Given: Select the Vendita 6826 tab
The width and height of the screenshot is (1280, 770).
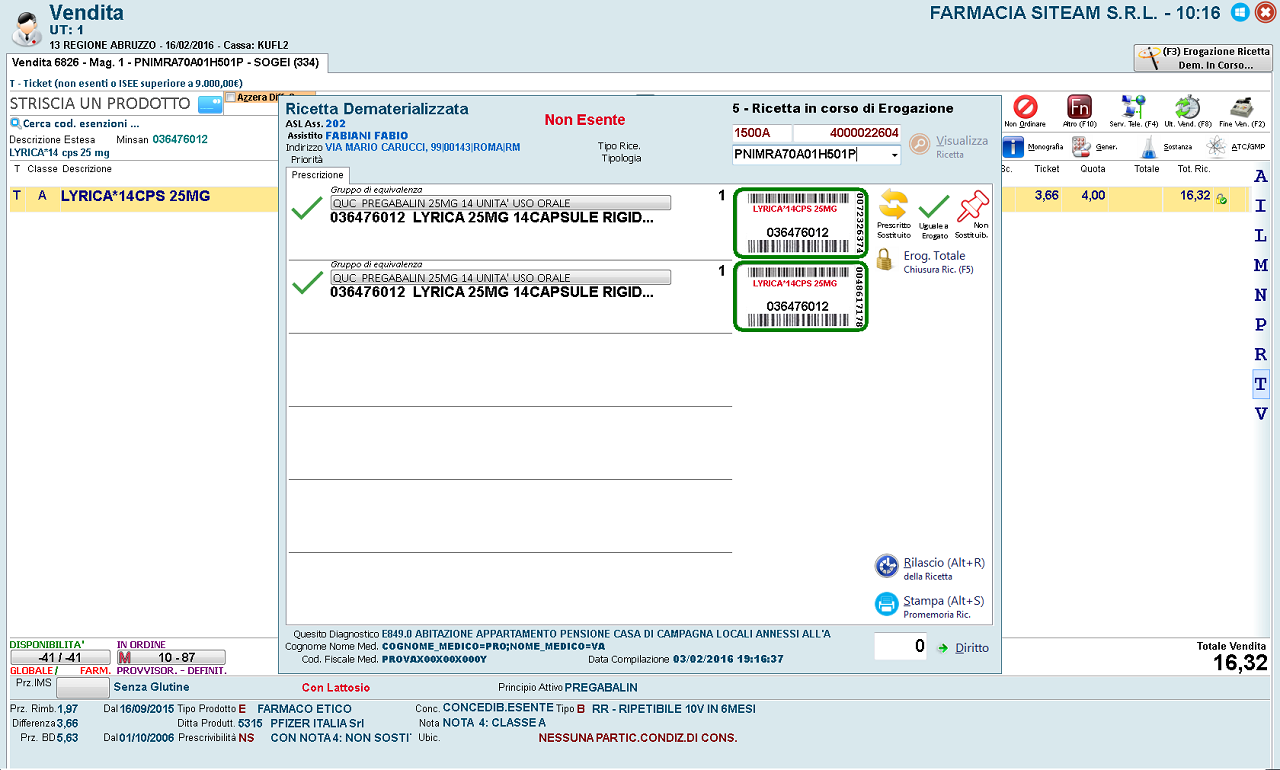Looking at the screenshot, I should point(166,62).
